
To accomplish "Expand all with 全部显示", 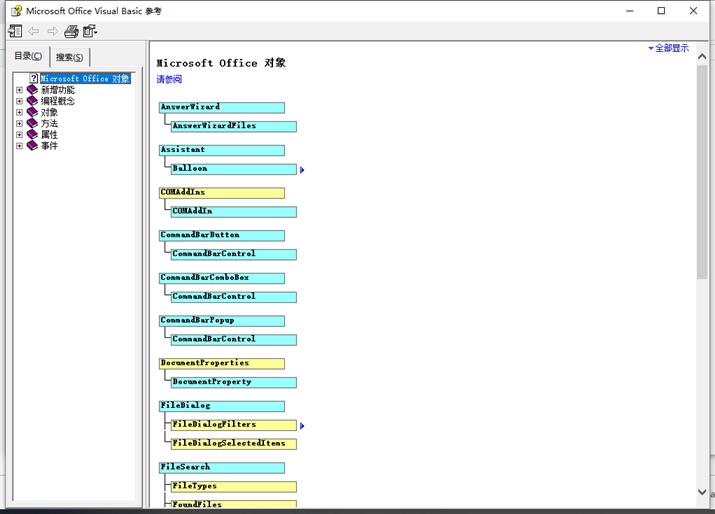I will click(669, 48).
